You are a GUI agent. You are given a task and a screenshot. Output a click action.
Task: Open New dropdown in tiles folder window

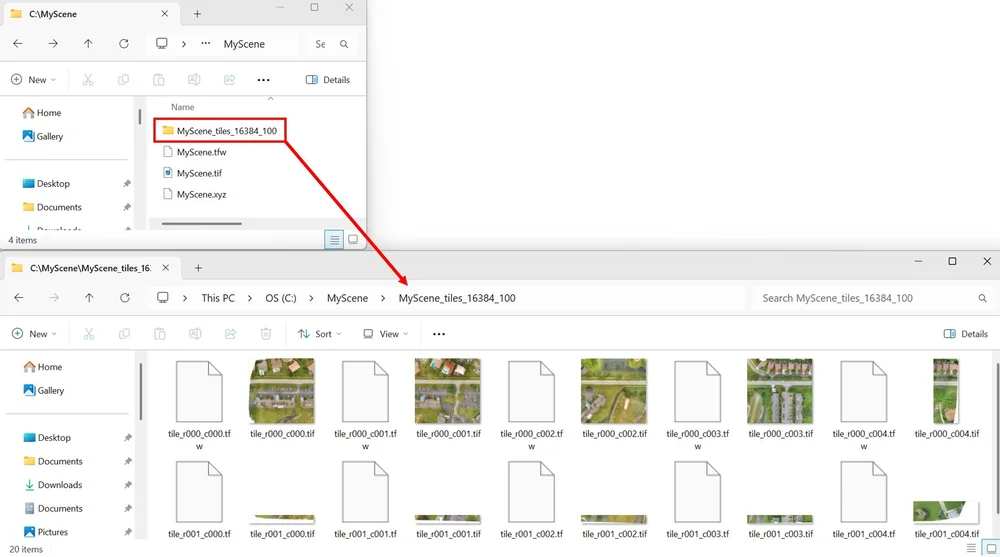pyautogui.click(x=34, y=334)
